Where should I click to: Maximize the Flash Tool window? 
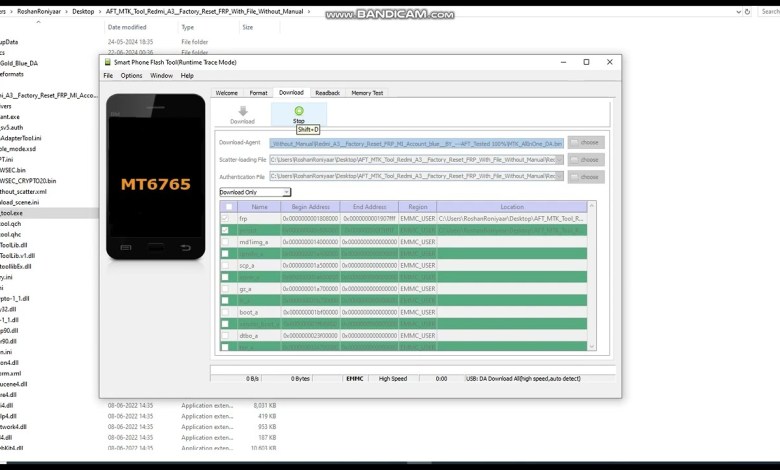(x=586, y=62)
